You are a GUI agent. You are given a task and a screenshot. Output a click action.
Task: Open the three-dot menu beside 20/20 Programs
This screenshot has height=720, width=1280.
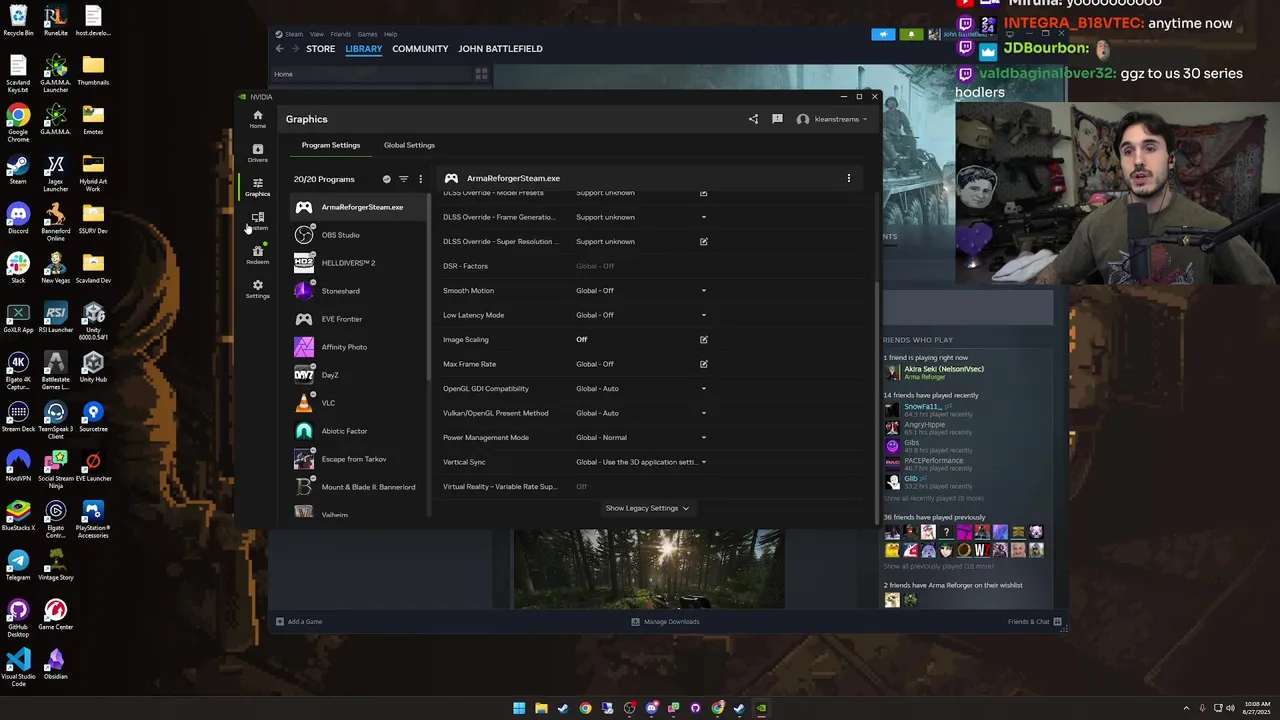click(x=420, y=179)
